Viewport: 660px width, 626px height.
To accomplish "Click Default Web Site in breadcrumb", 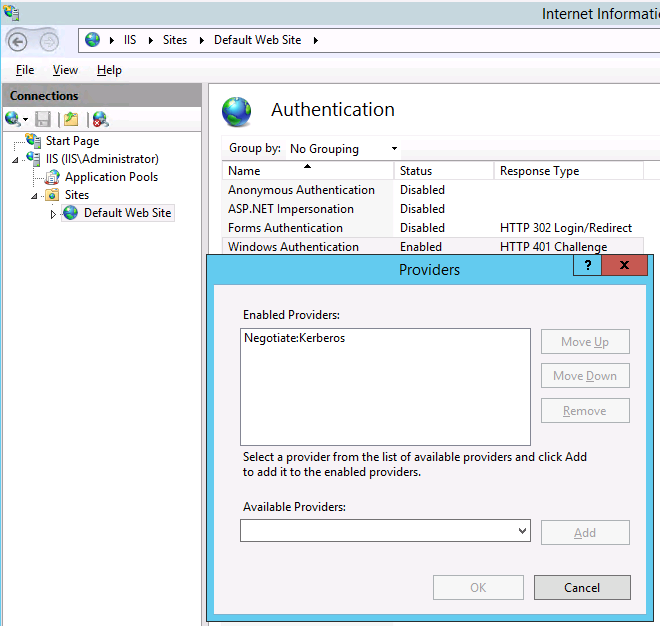I will 258,40.
